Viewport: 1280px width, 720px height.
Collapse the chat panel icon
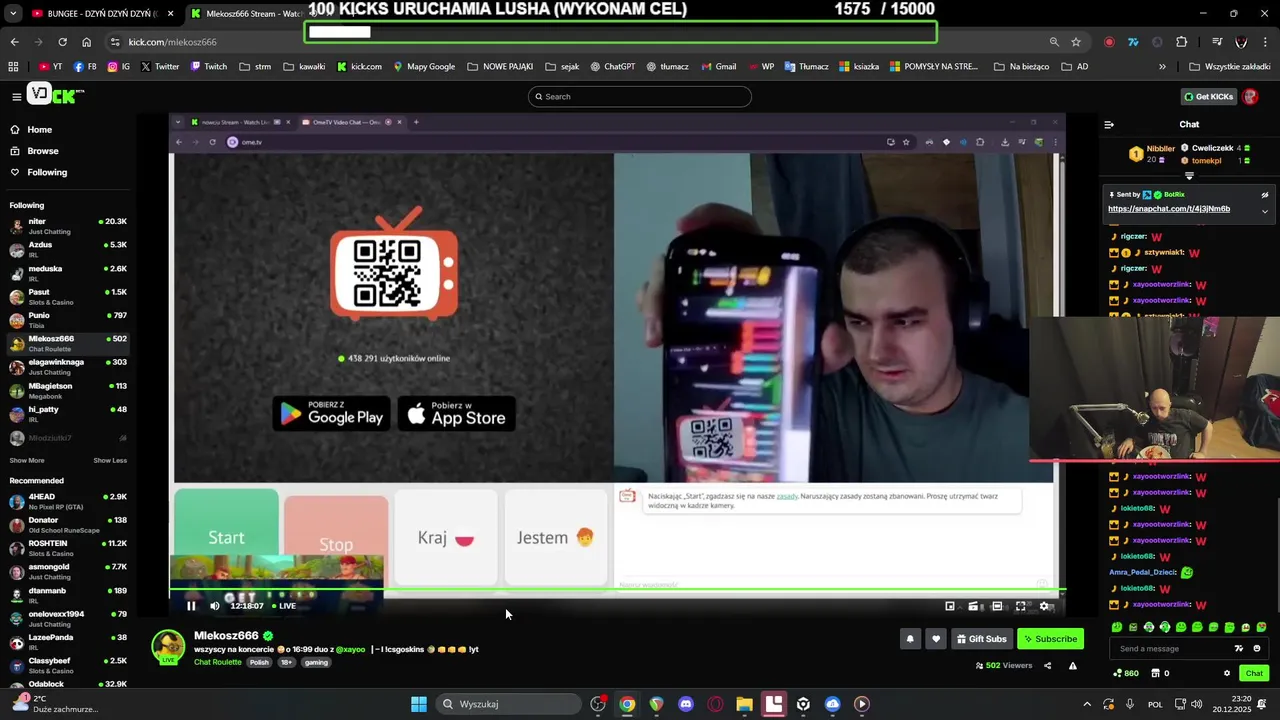coord(1109,125)
